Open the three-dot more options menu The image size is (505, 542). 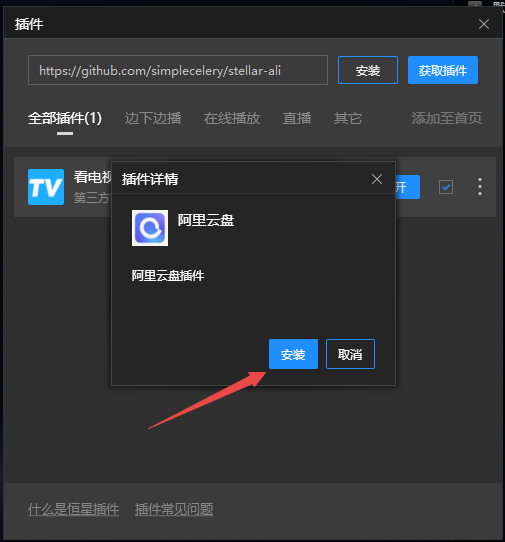click(479, 187)
